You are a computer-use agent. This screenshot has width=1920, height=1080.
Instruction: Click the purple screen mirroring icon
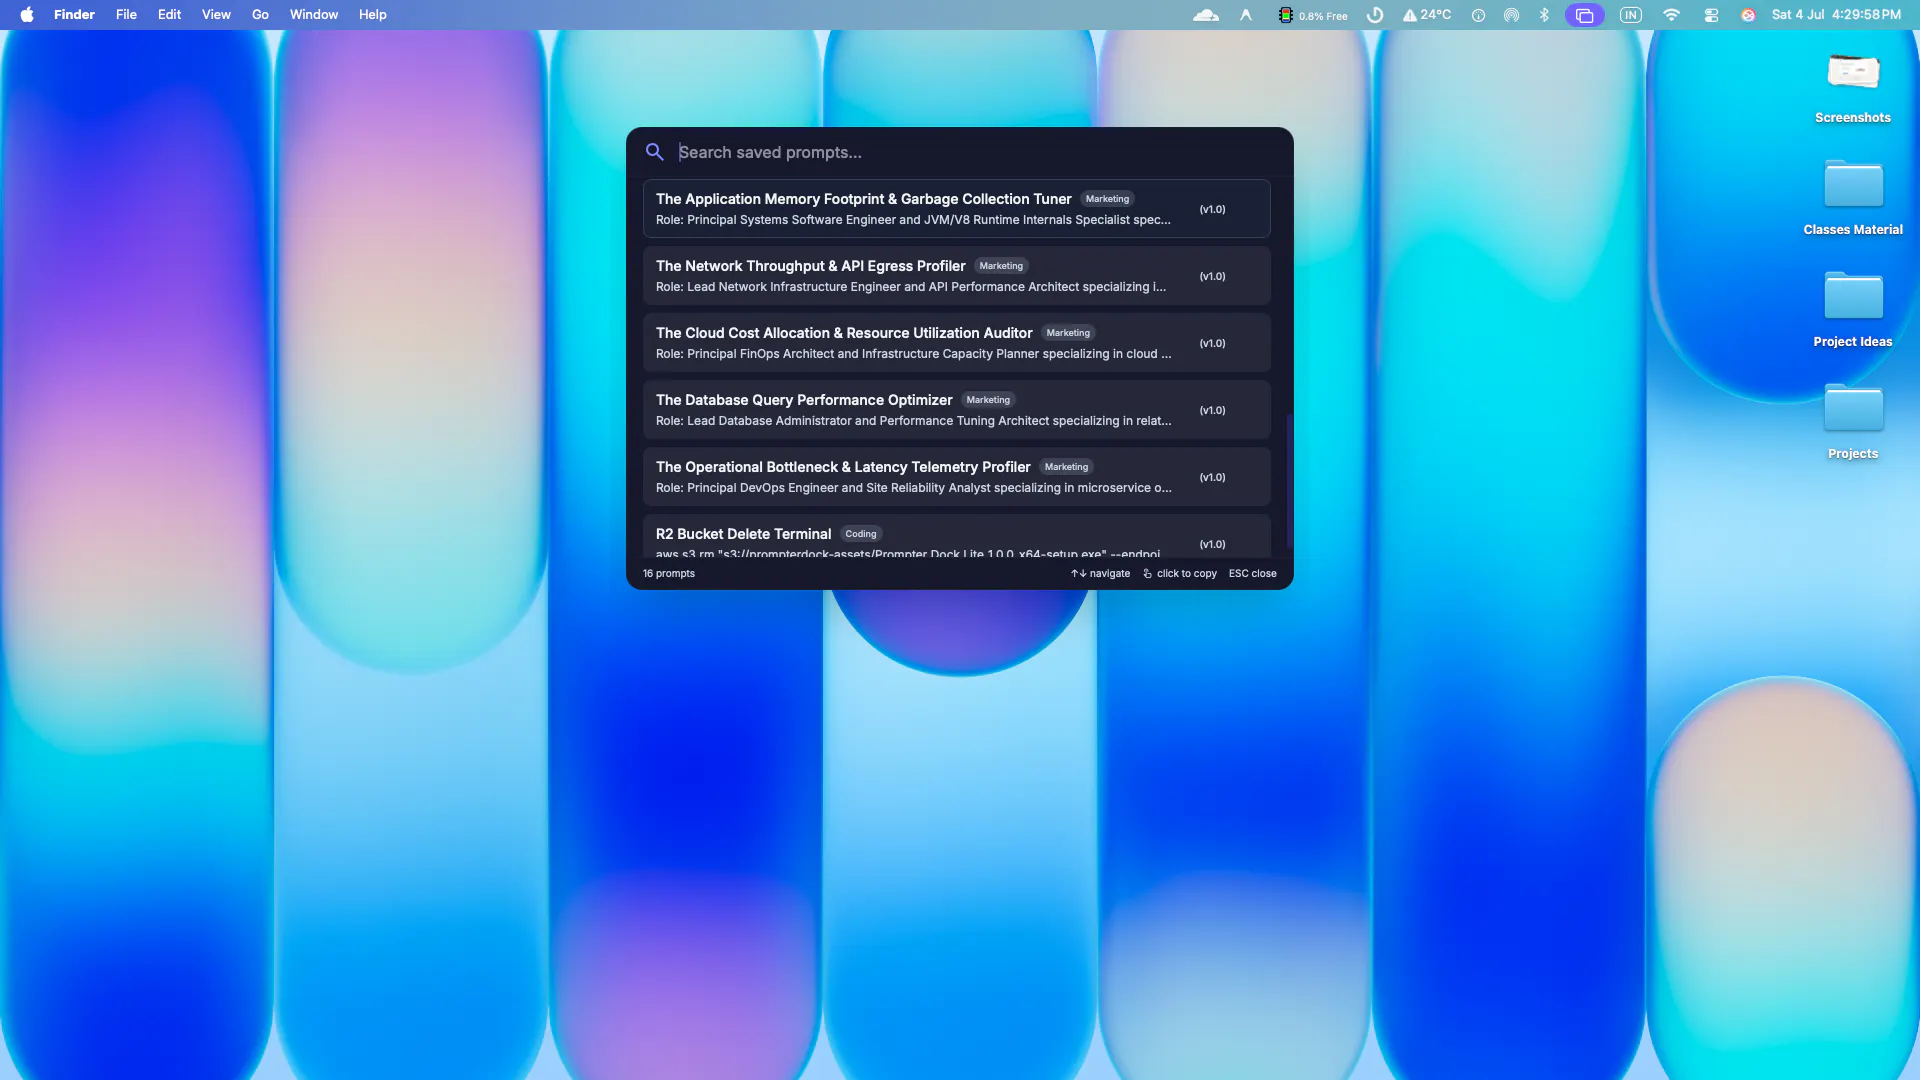pos(1584,15)
